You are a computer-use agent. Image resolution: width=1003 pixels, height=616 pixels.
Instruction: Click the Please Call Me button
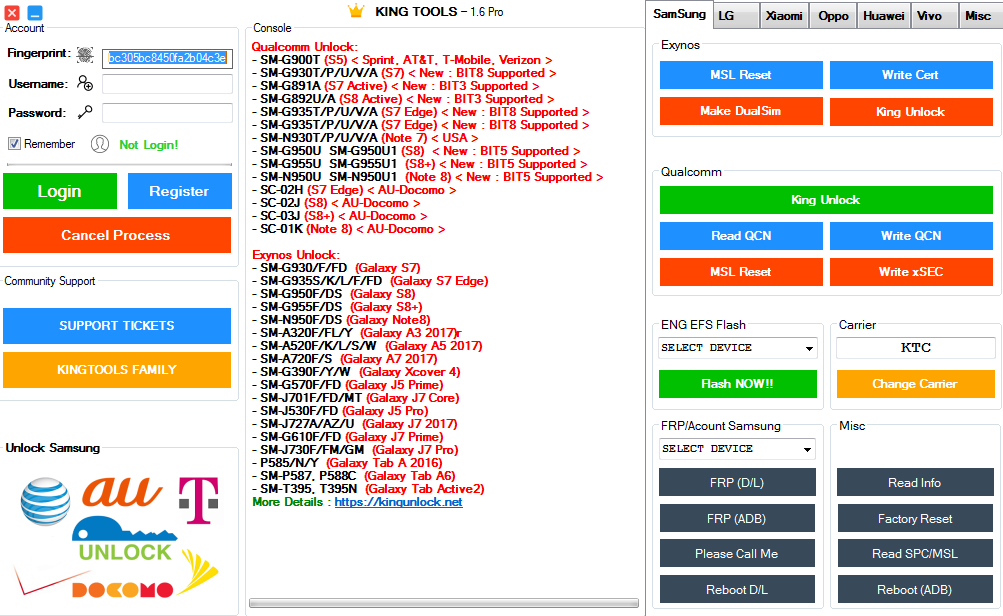tap(737, 553)
